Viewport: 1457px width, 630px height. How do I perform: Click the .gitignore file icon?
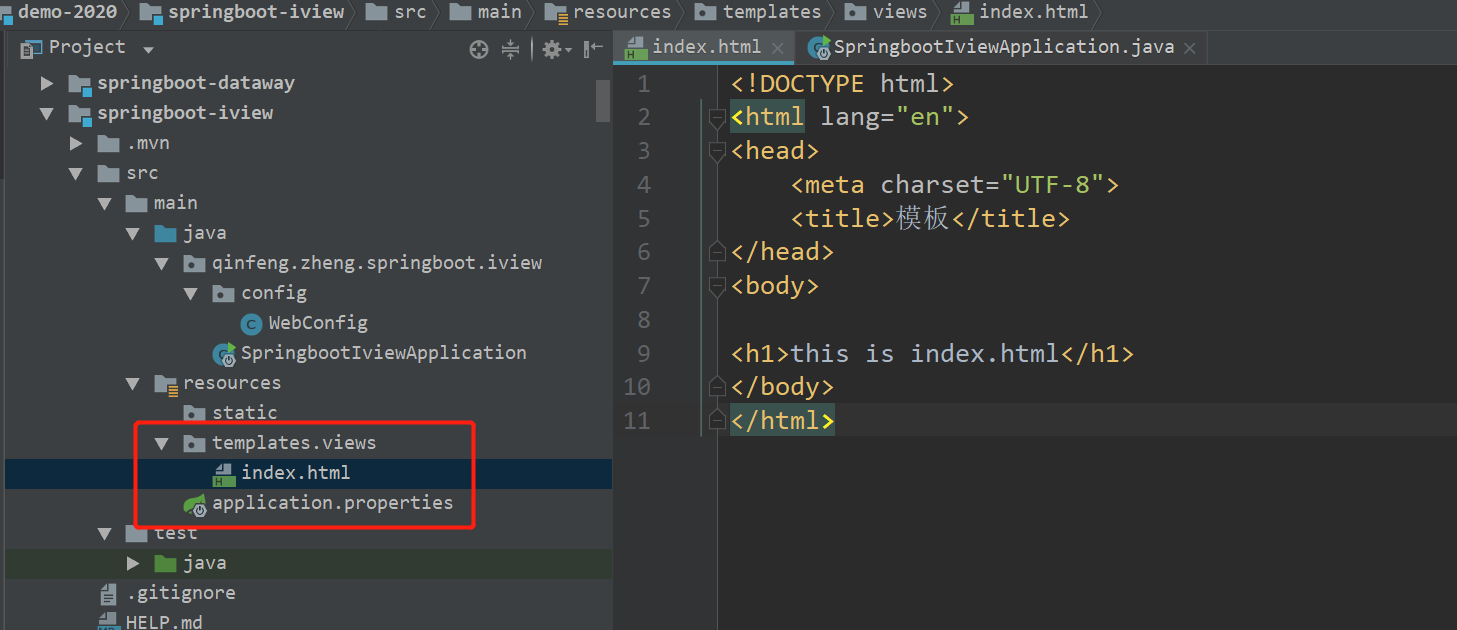click(x=108, y=594)
